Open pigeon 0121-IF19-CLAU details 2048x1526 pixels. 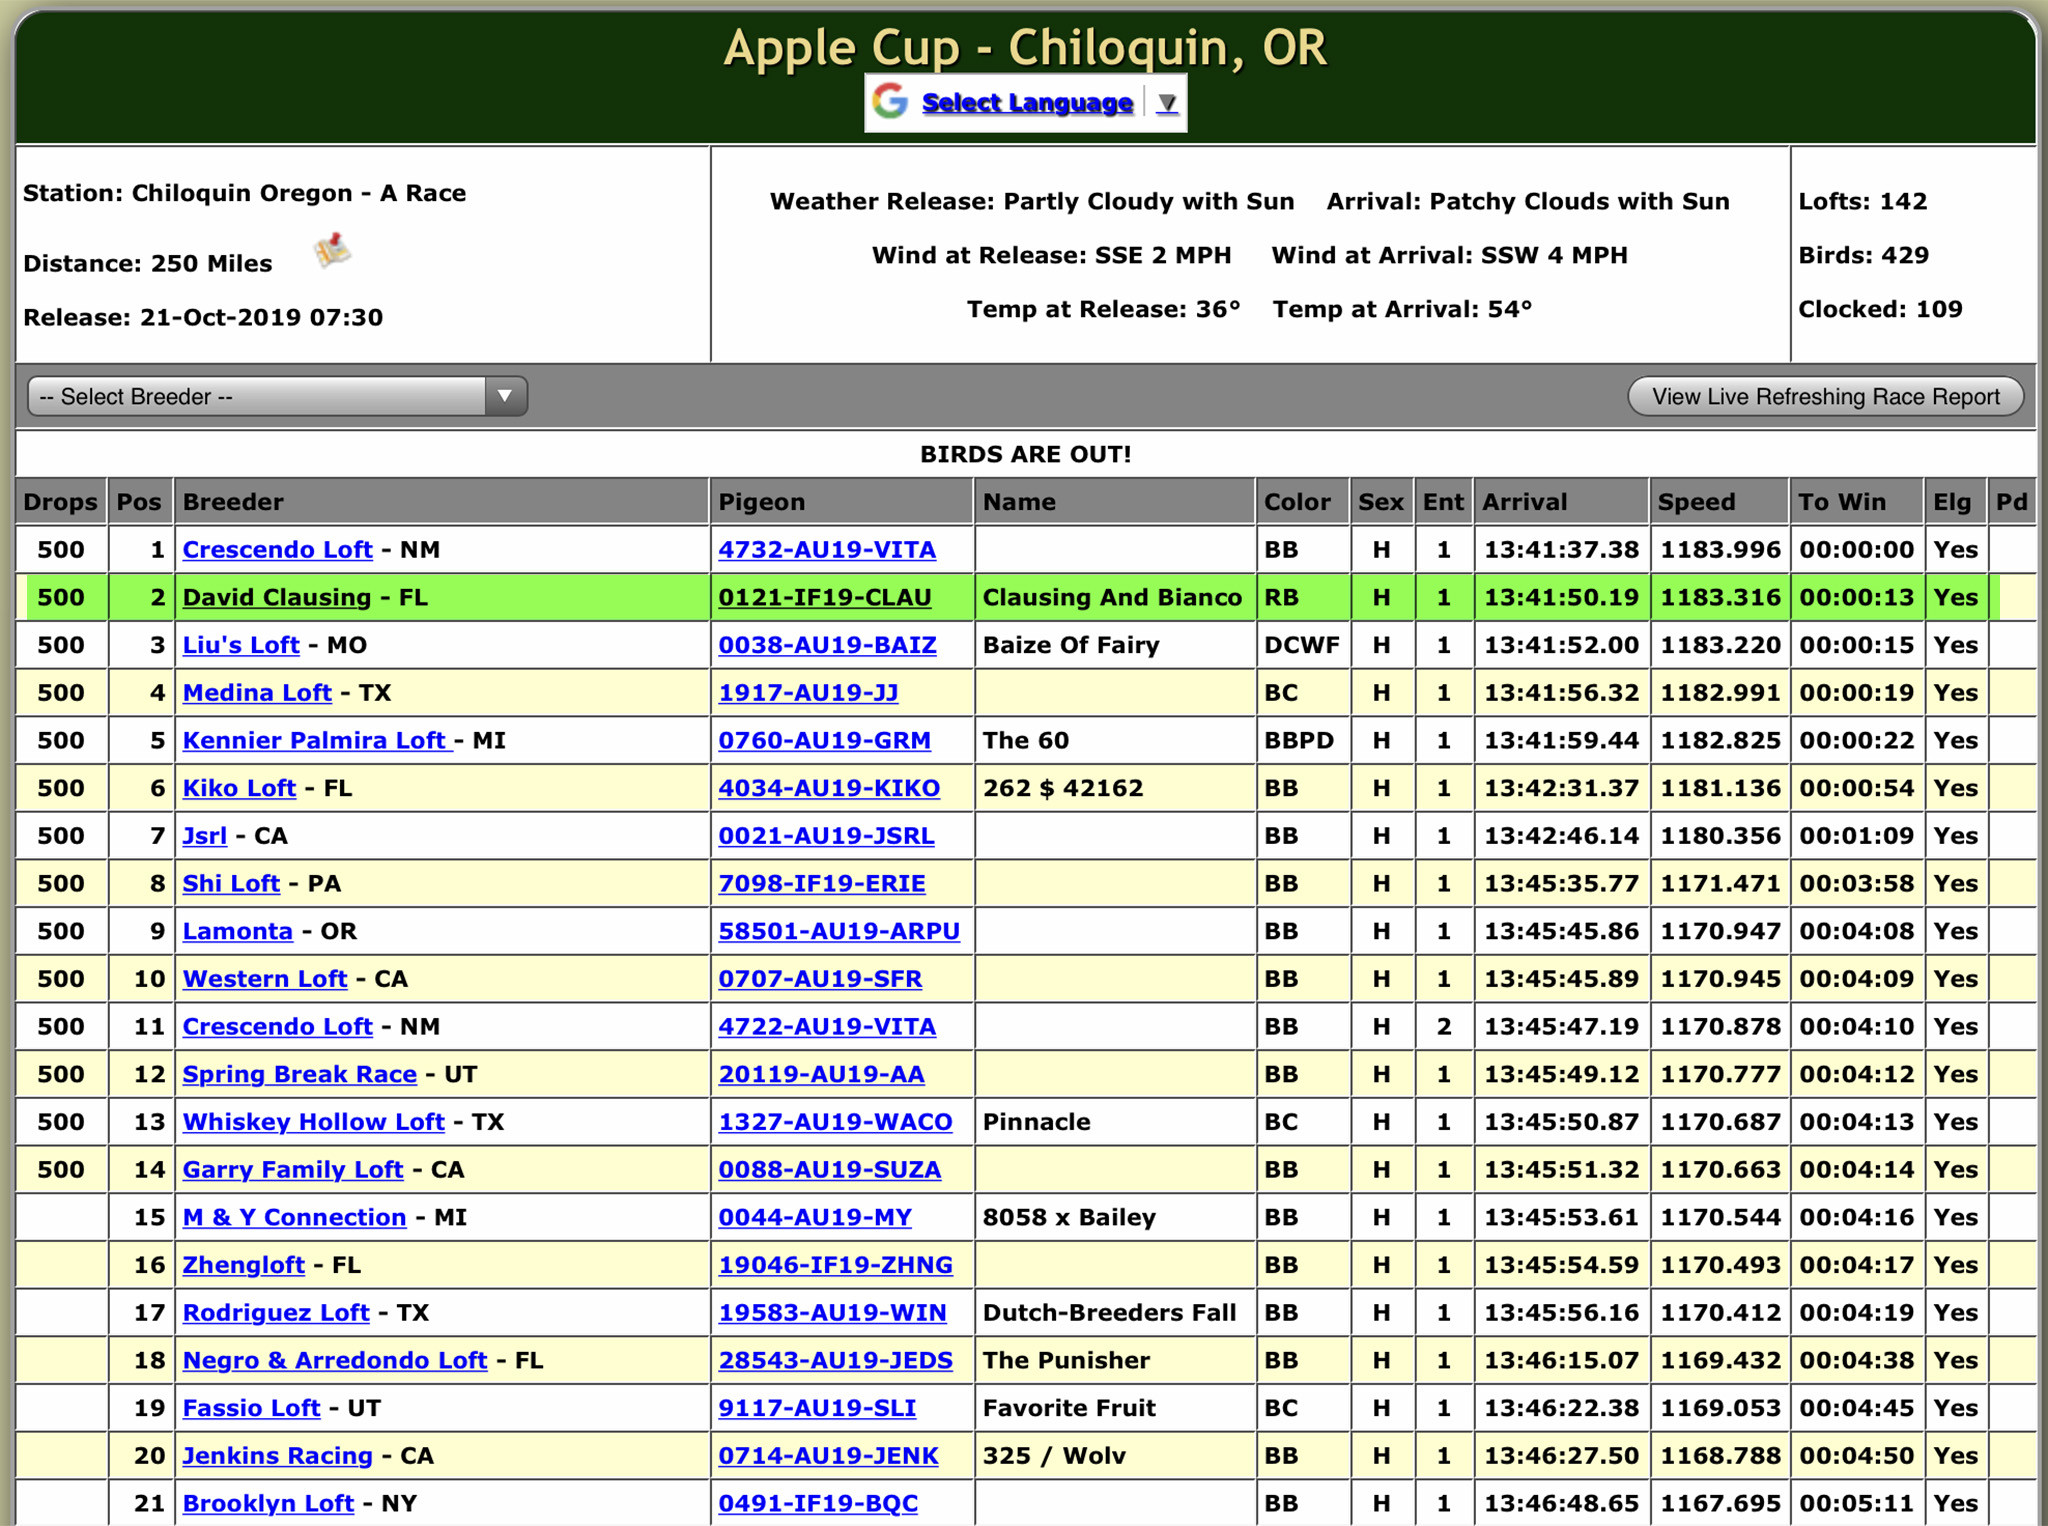824,598
